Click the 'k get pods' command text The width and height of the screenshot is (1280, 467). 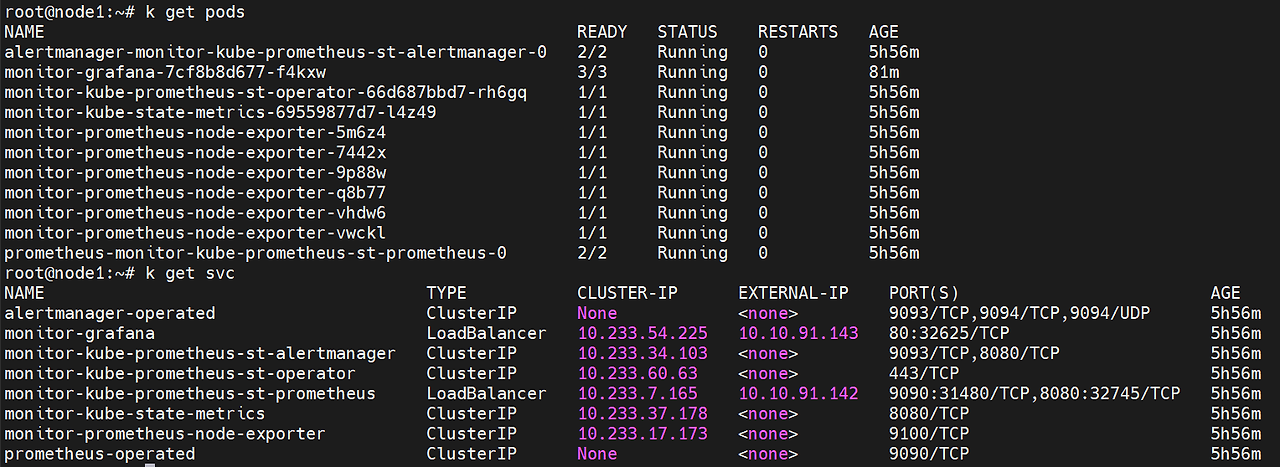coord(195,12)
